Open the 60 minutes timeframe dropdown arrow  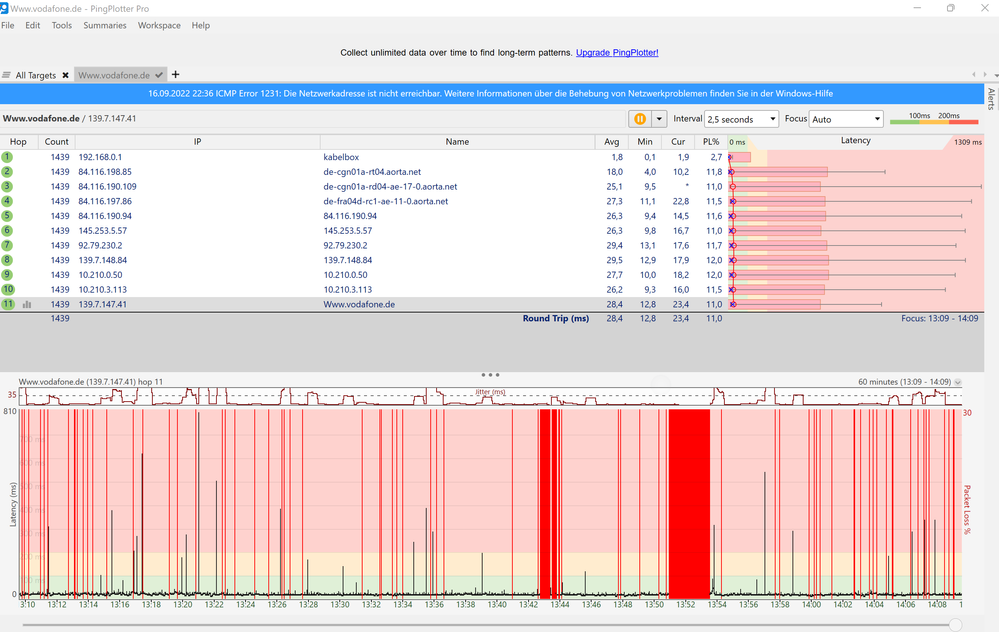(958, 382)
